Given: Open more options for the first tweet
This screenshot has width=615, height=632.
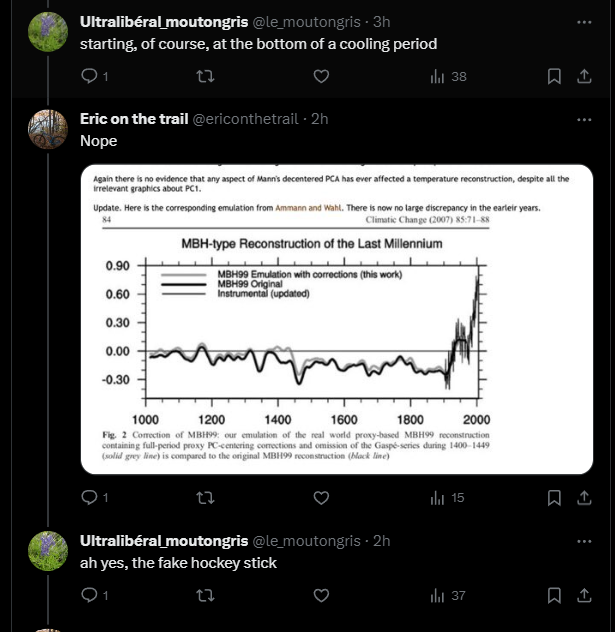Looking at the screenshot, I should 584,22.
